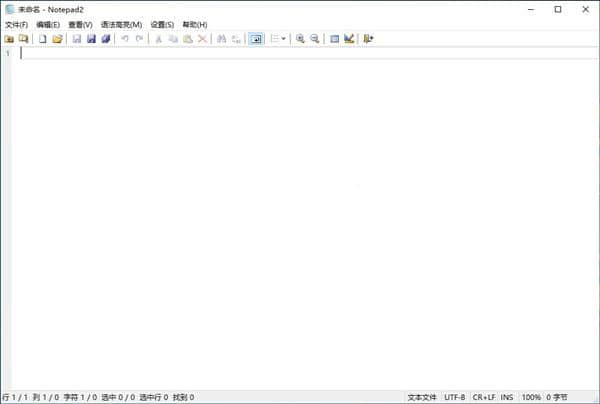Click the Redo arrow icon
Screen dimensions: 600x404
tap(140, 39)
